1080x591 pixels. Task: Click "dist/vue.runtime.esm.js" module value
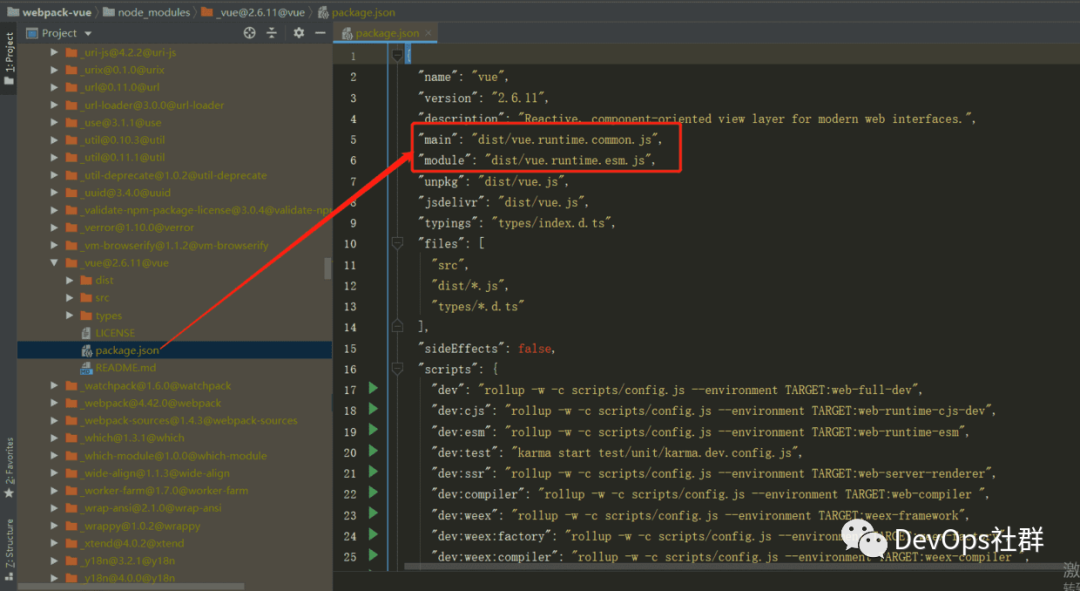(568, 160)
